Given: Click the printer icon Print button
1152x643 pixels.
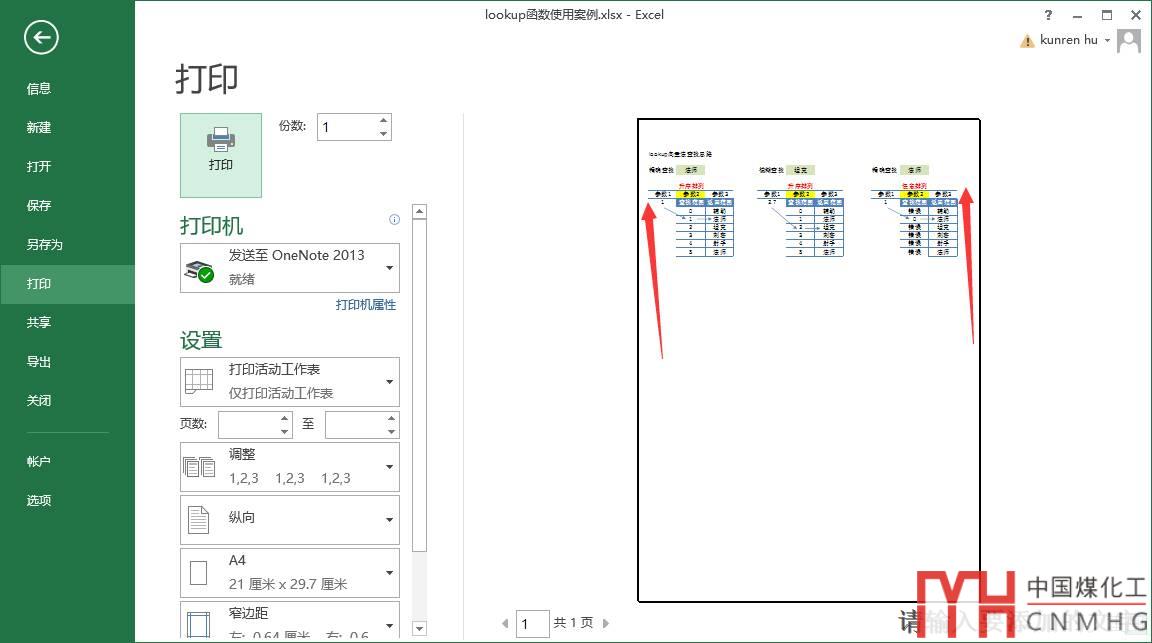Looking at the screenshot, I should click(220, 154).
